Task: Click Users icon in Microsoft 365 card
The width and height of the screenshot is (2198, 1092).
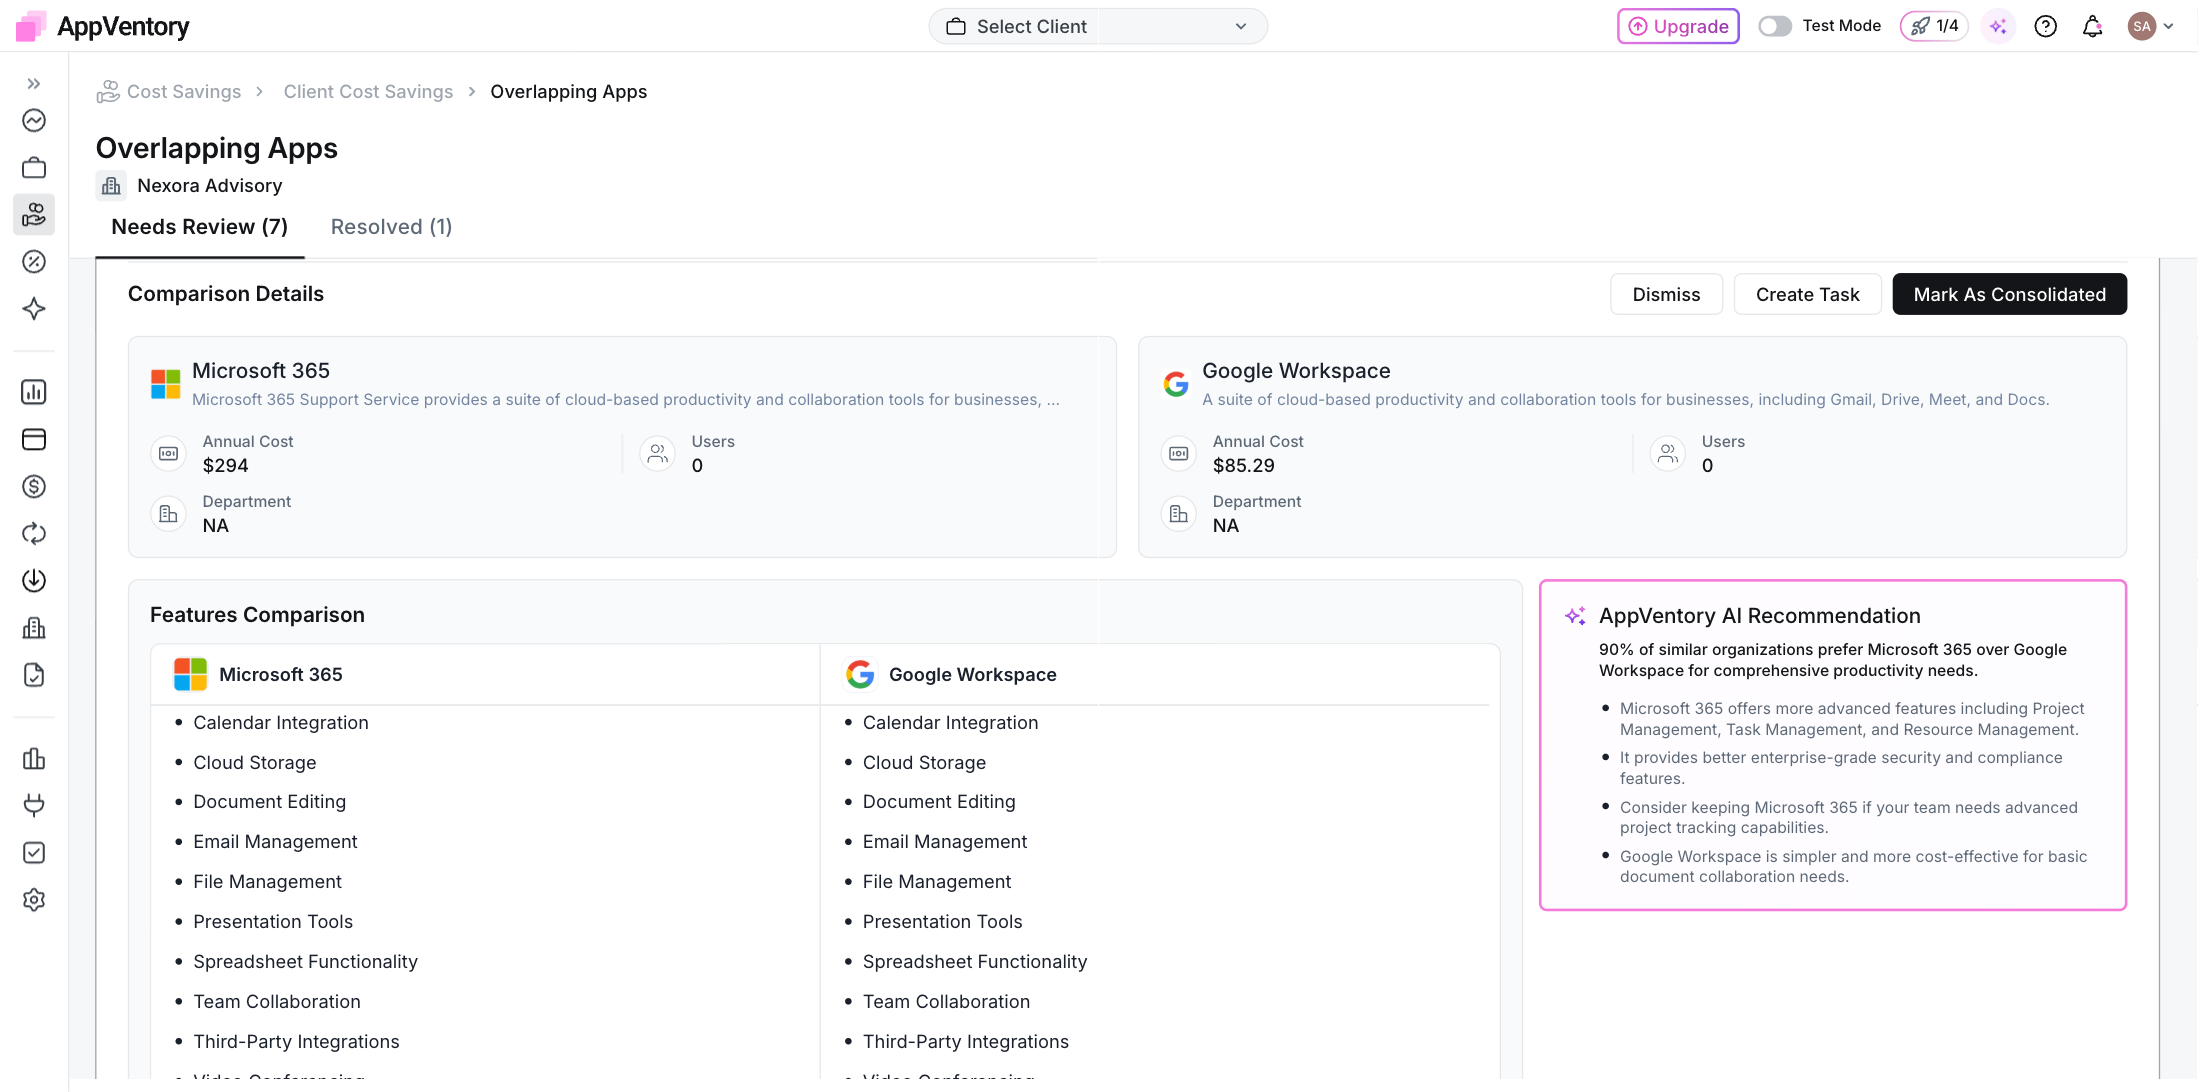Action: coord(657,454)
